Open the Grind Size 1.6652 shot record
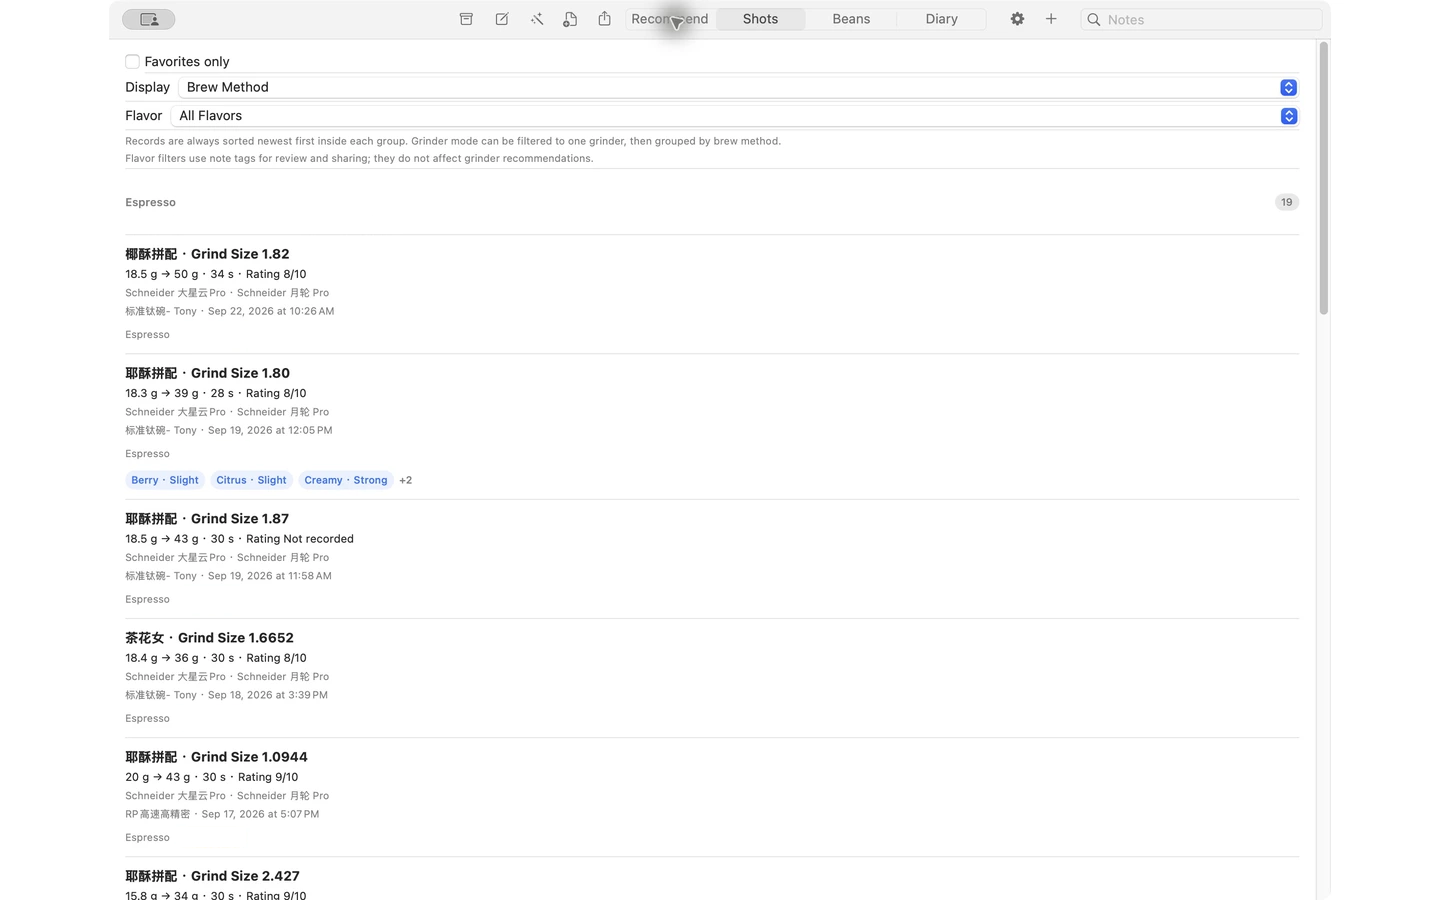The width and height of the screenshot is (1440, 900). [x=712, y=678]
